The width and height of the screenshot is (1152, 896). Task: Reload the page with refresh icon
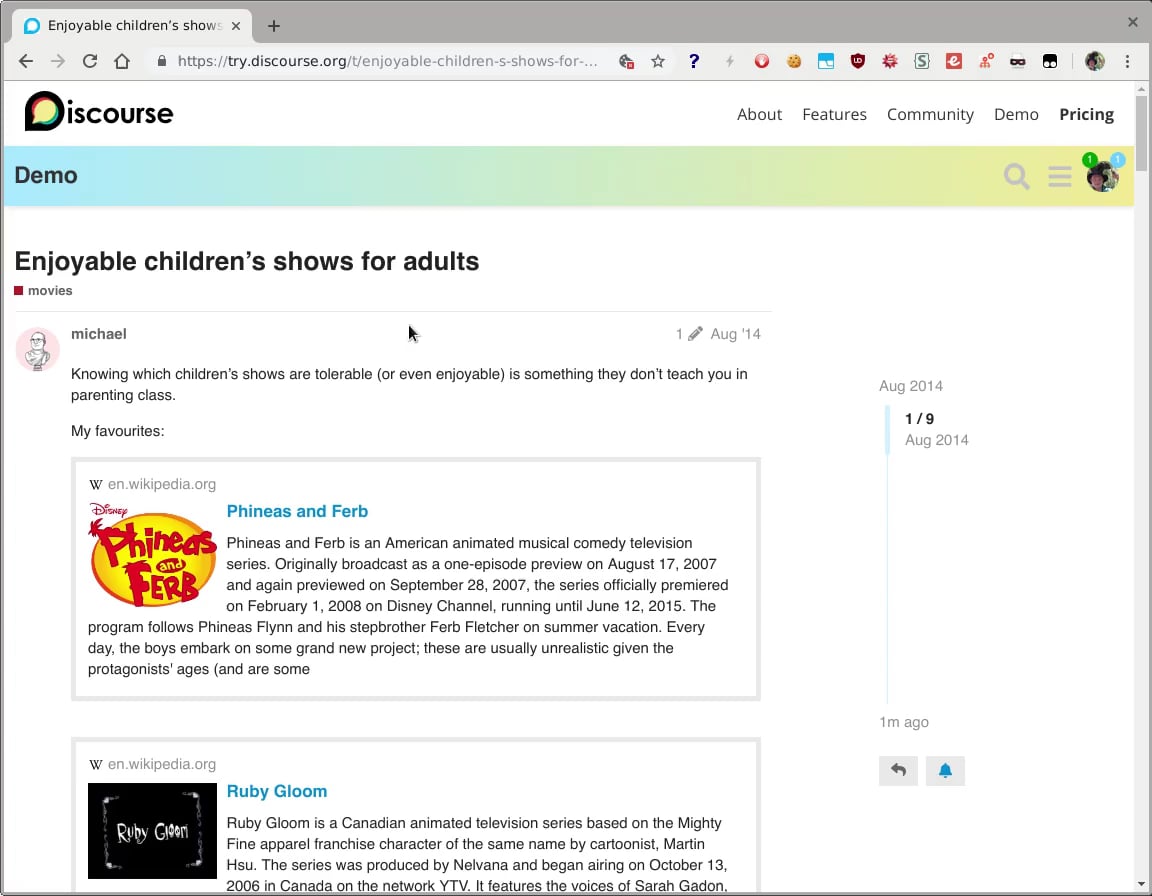pos(90,61)
